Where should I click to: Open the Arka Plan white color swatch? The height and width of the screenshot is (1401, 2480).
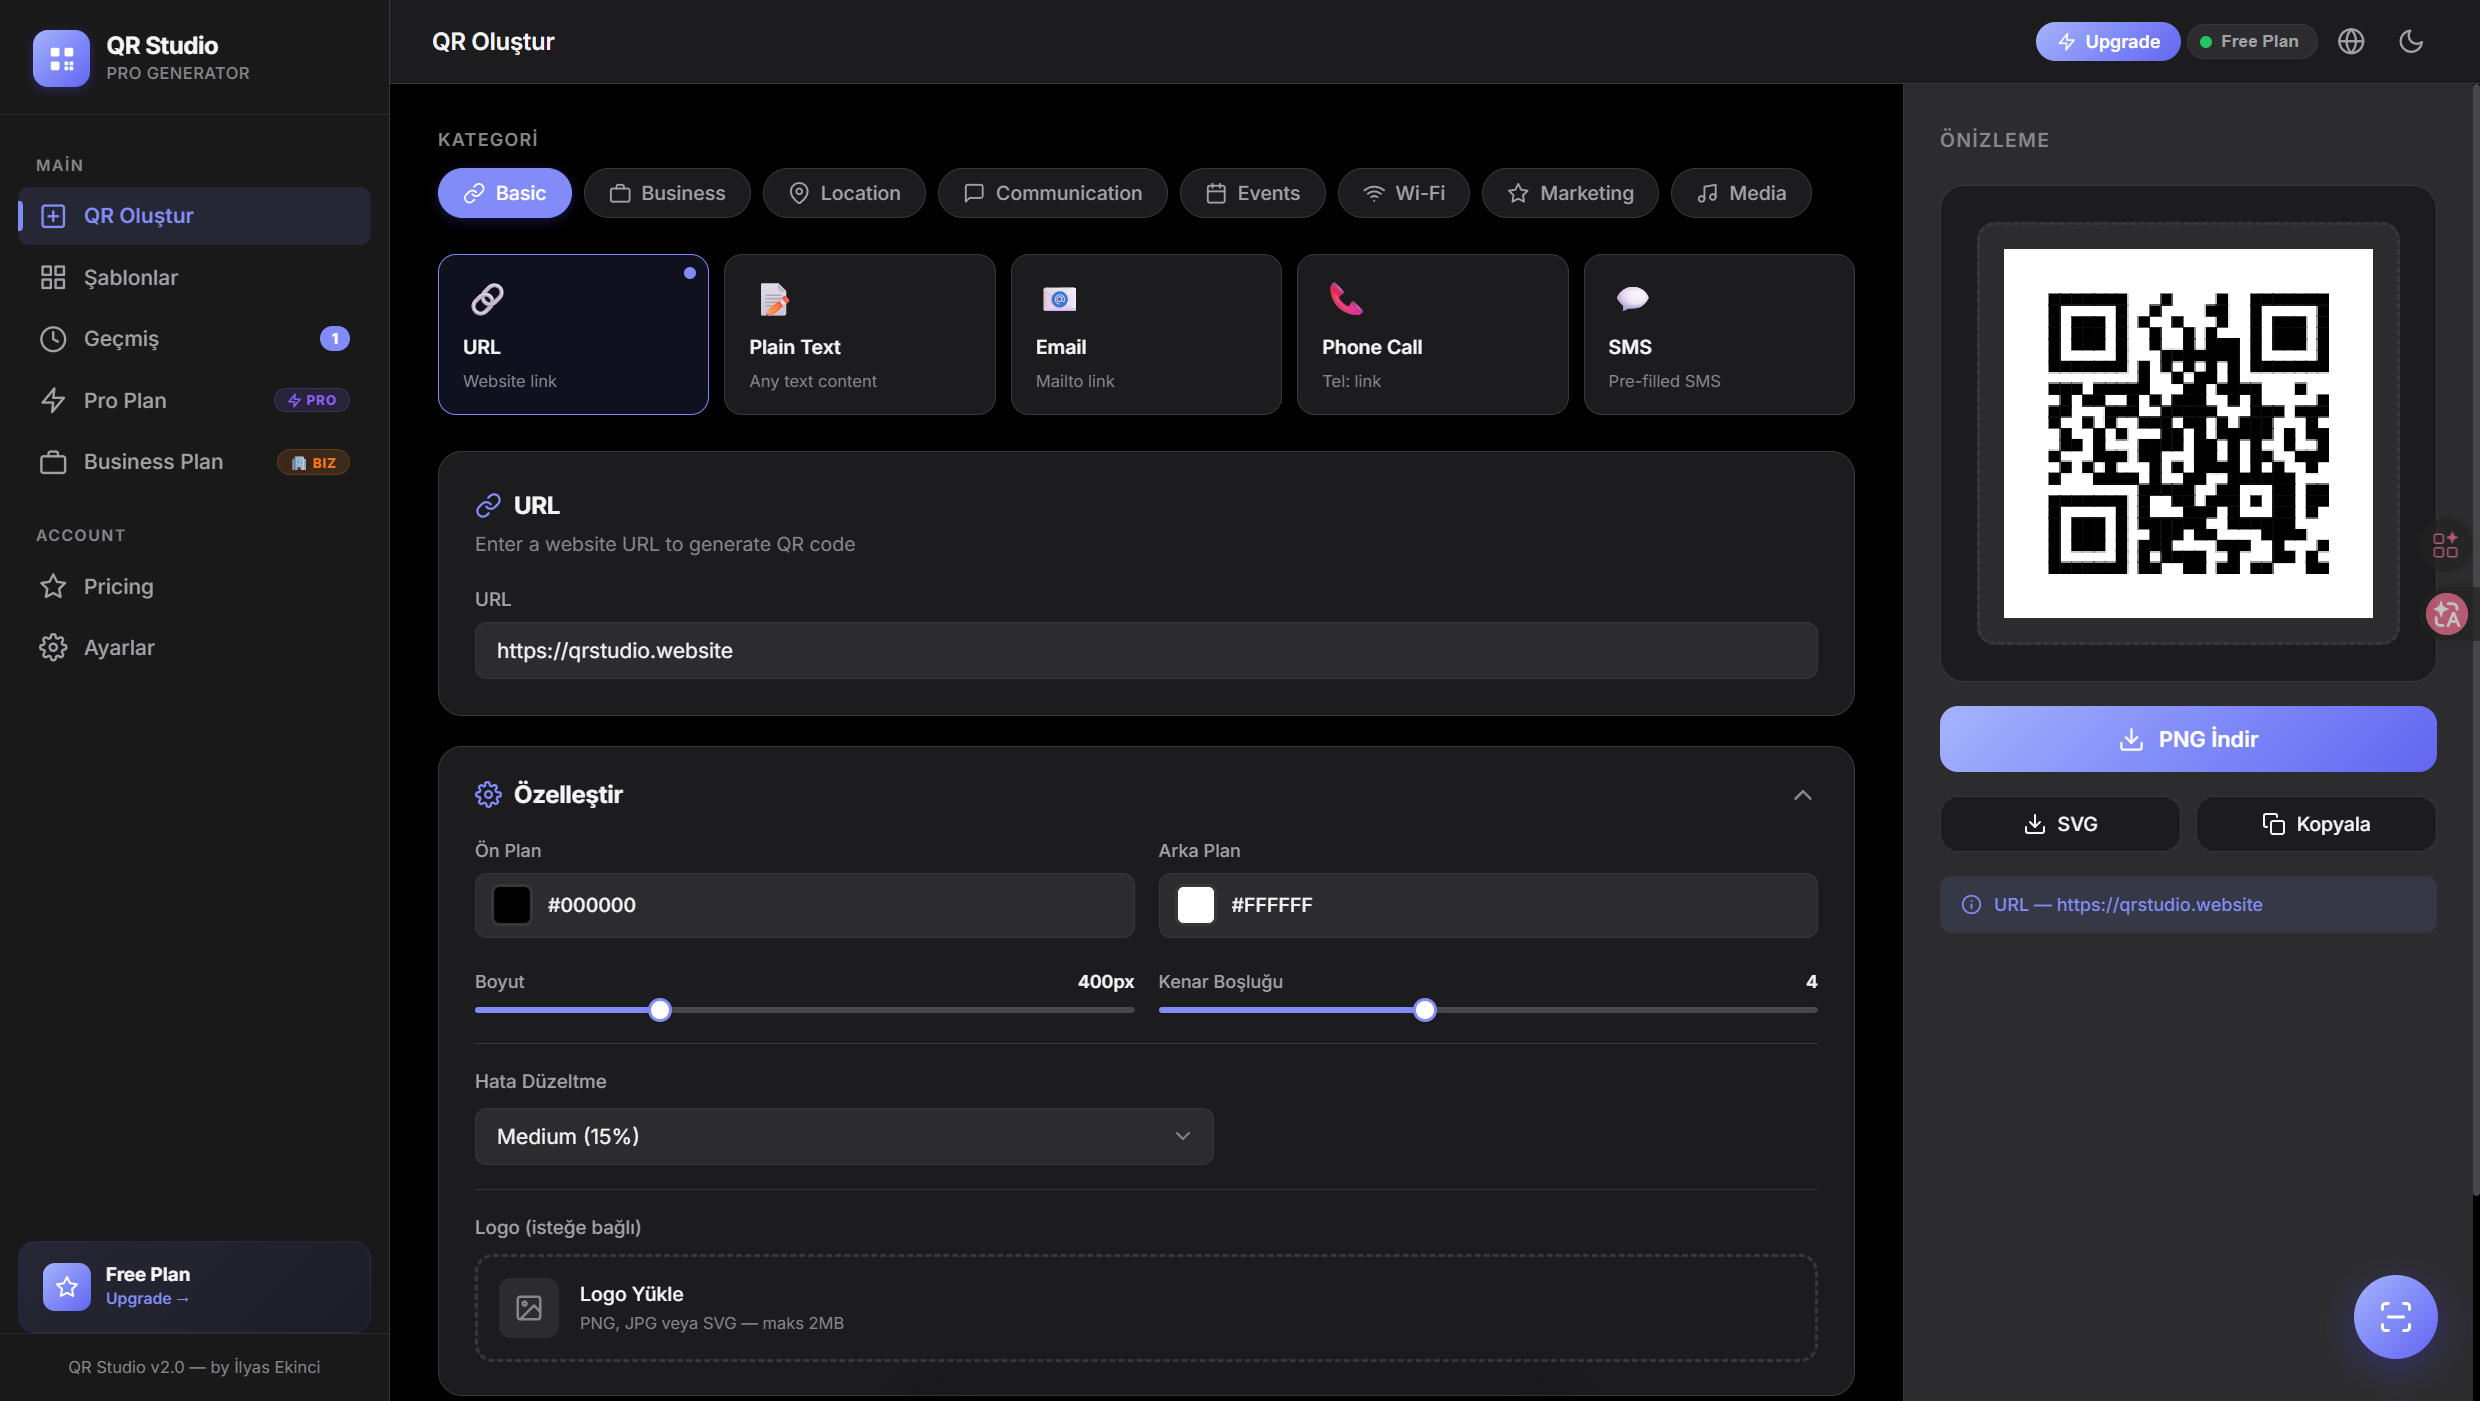1196,905
